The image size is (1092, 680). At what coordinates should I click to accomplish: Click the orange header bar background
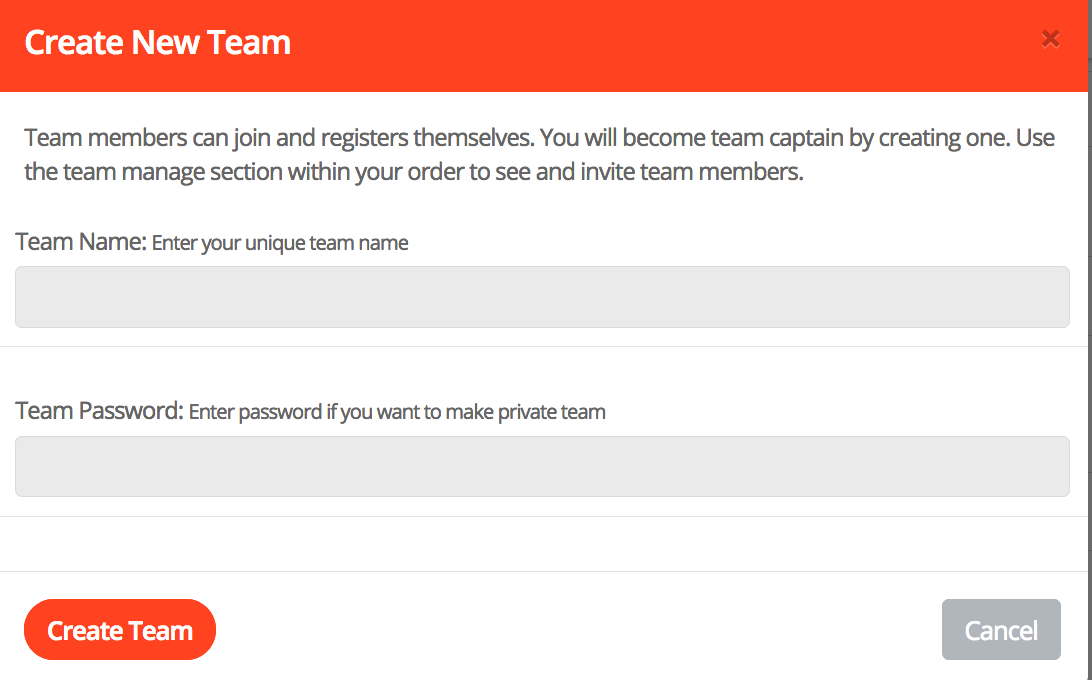click(x=650, y=45)
